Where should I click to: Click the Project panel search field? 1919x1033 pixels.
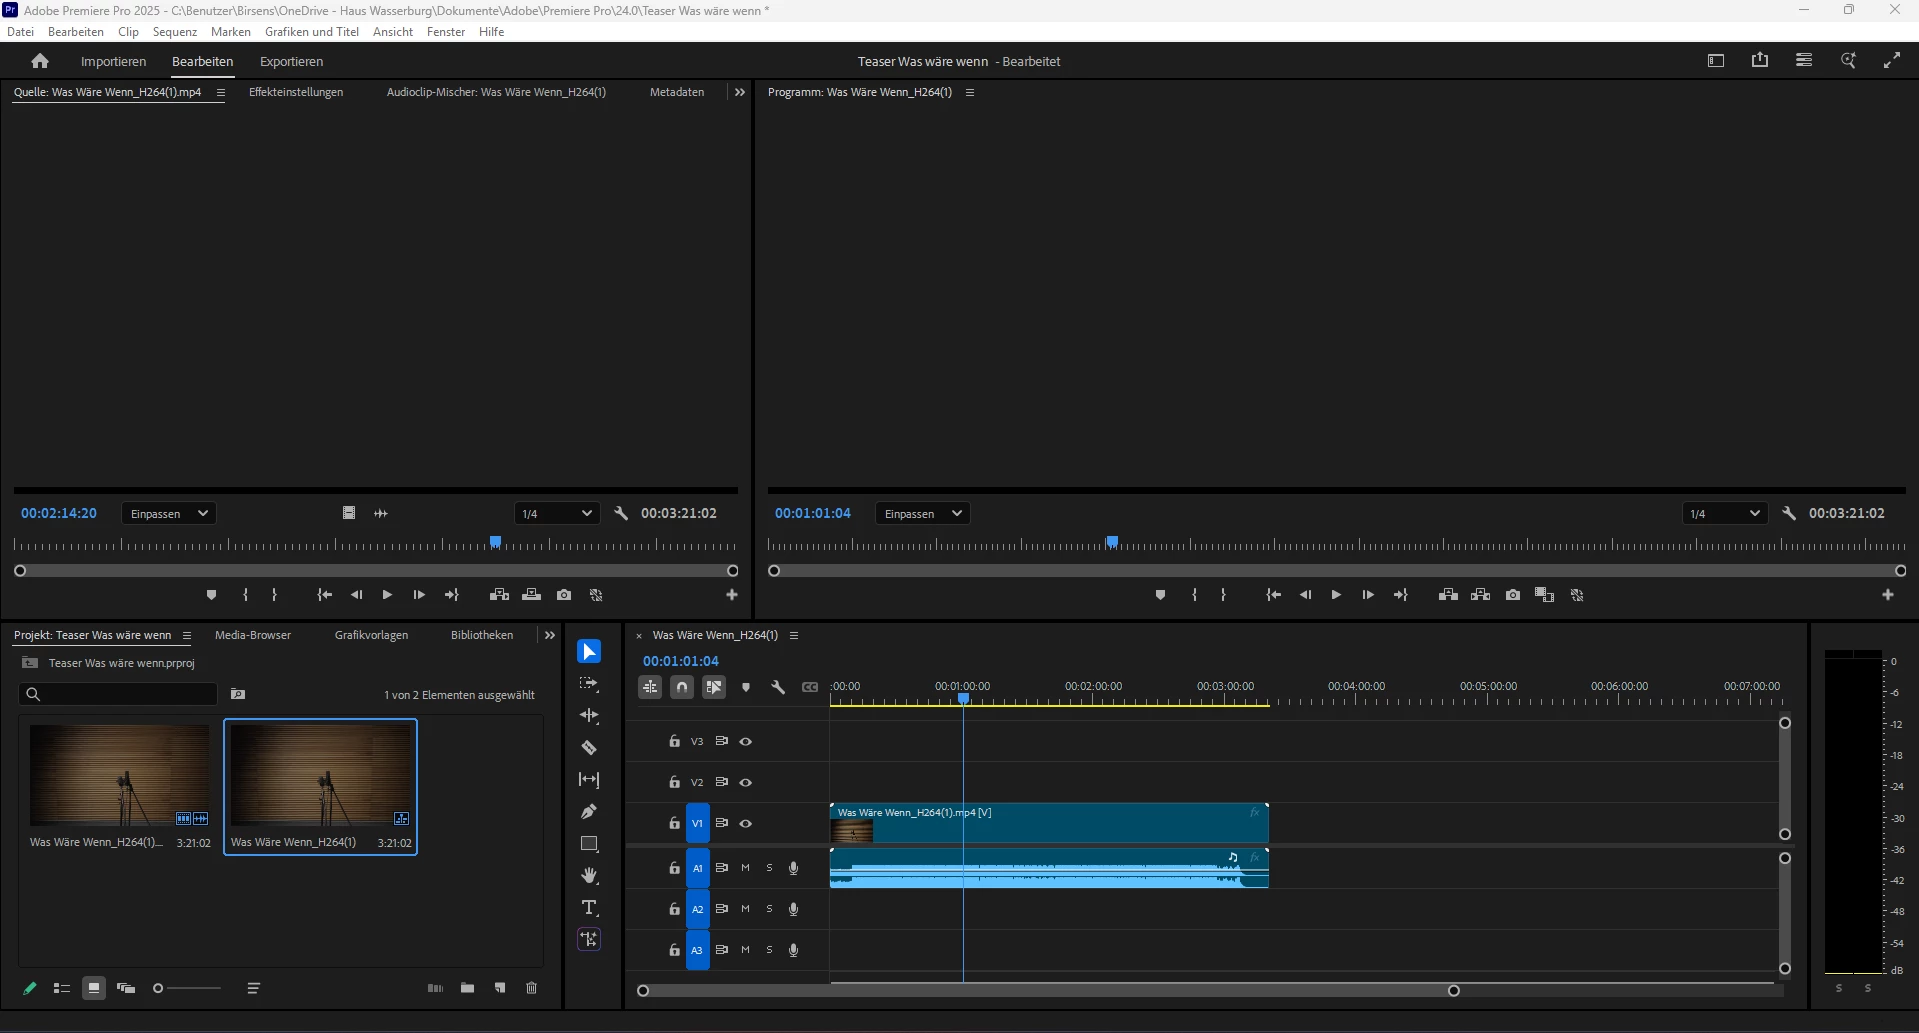(x=118, y=694)
